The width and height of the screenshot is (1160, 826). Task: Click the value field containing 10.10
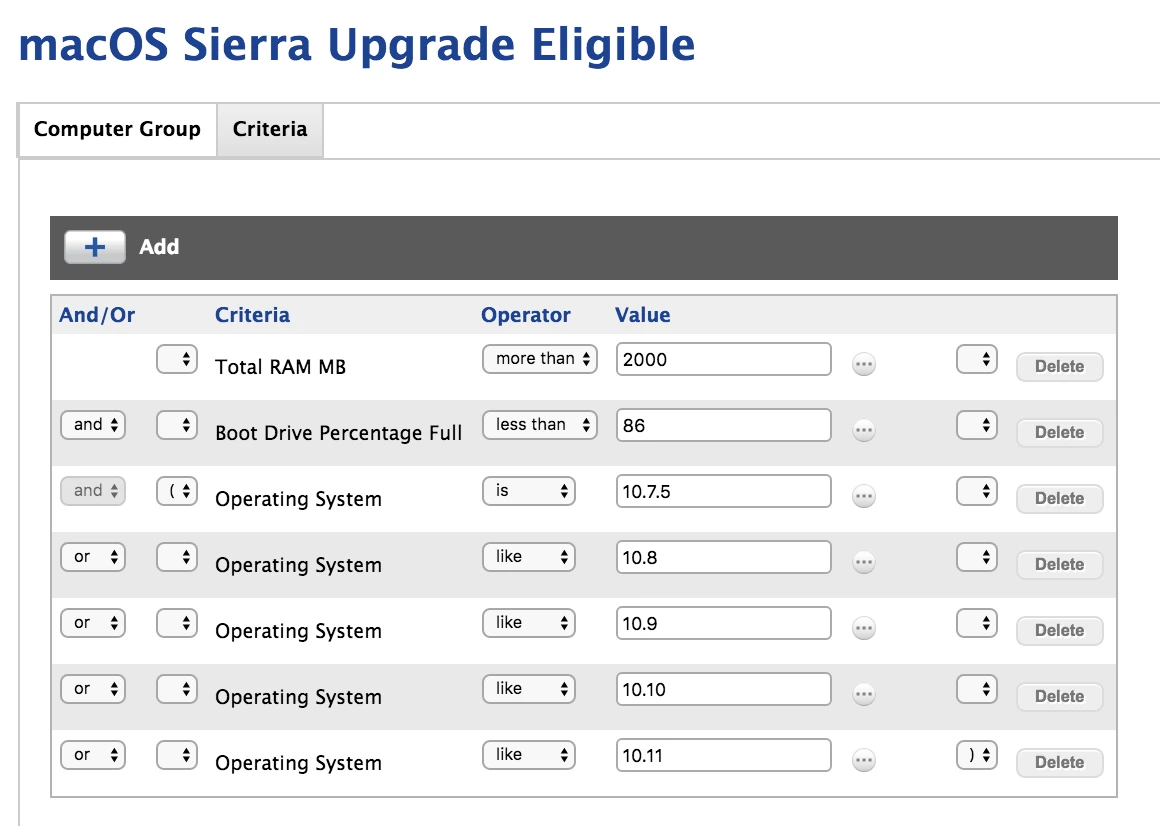(724, 689)
